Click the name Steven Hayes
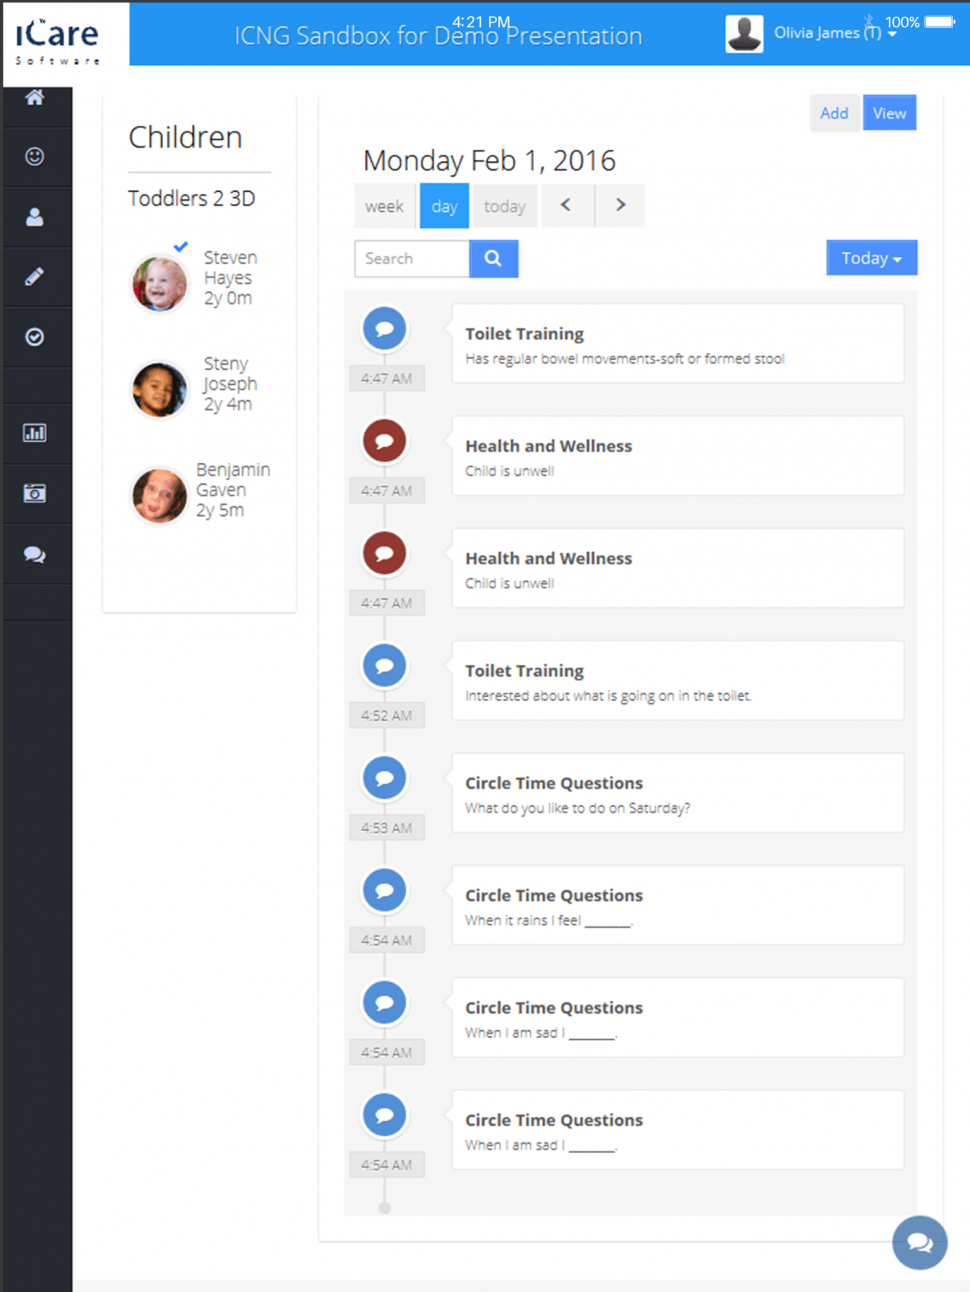The height and width of the screenshot is (1292, 970). tap(230, 268)
